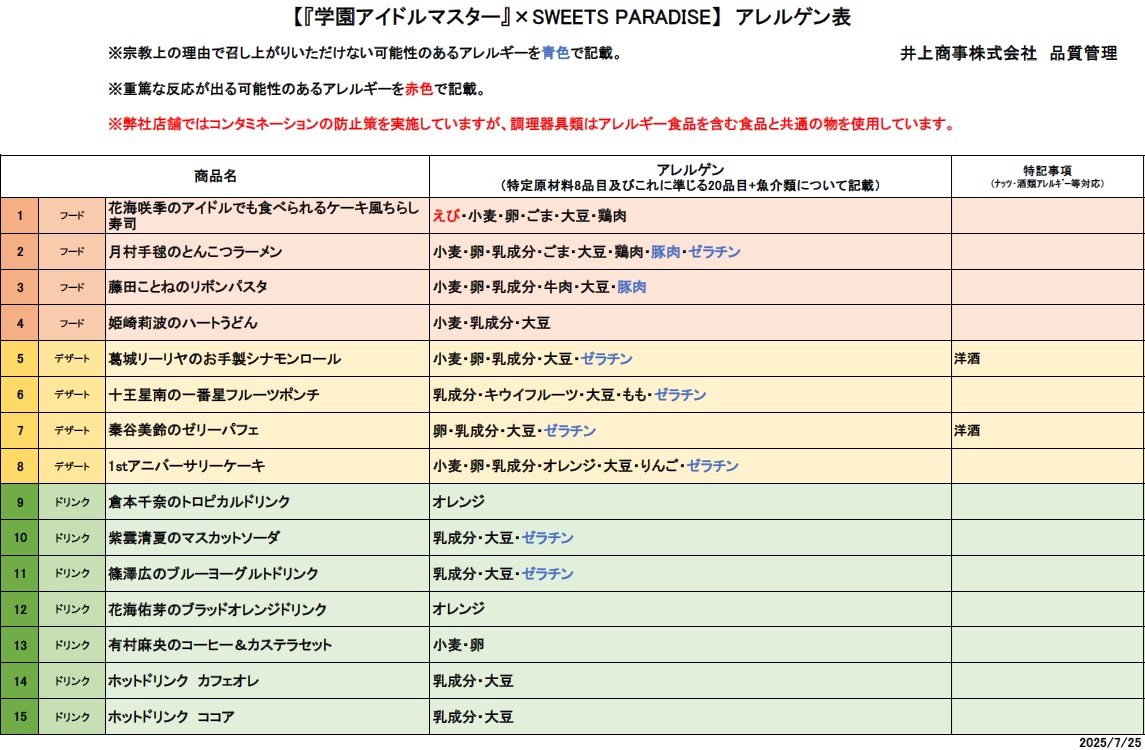The image size is (1145, 750).
Task: Click the ドリンク category cell in row 13
Action: click(x=72, y=646)
